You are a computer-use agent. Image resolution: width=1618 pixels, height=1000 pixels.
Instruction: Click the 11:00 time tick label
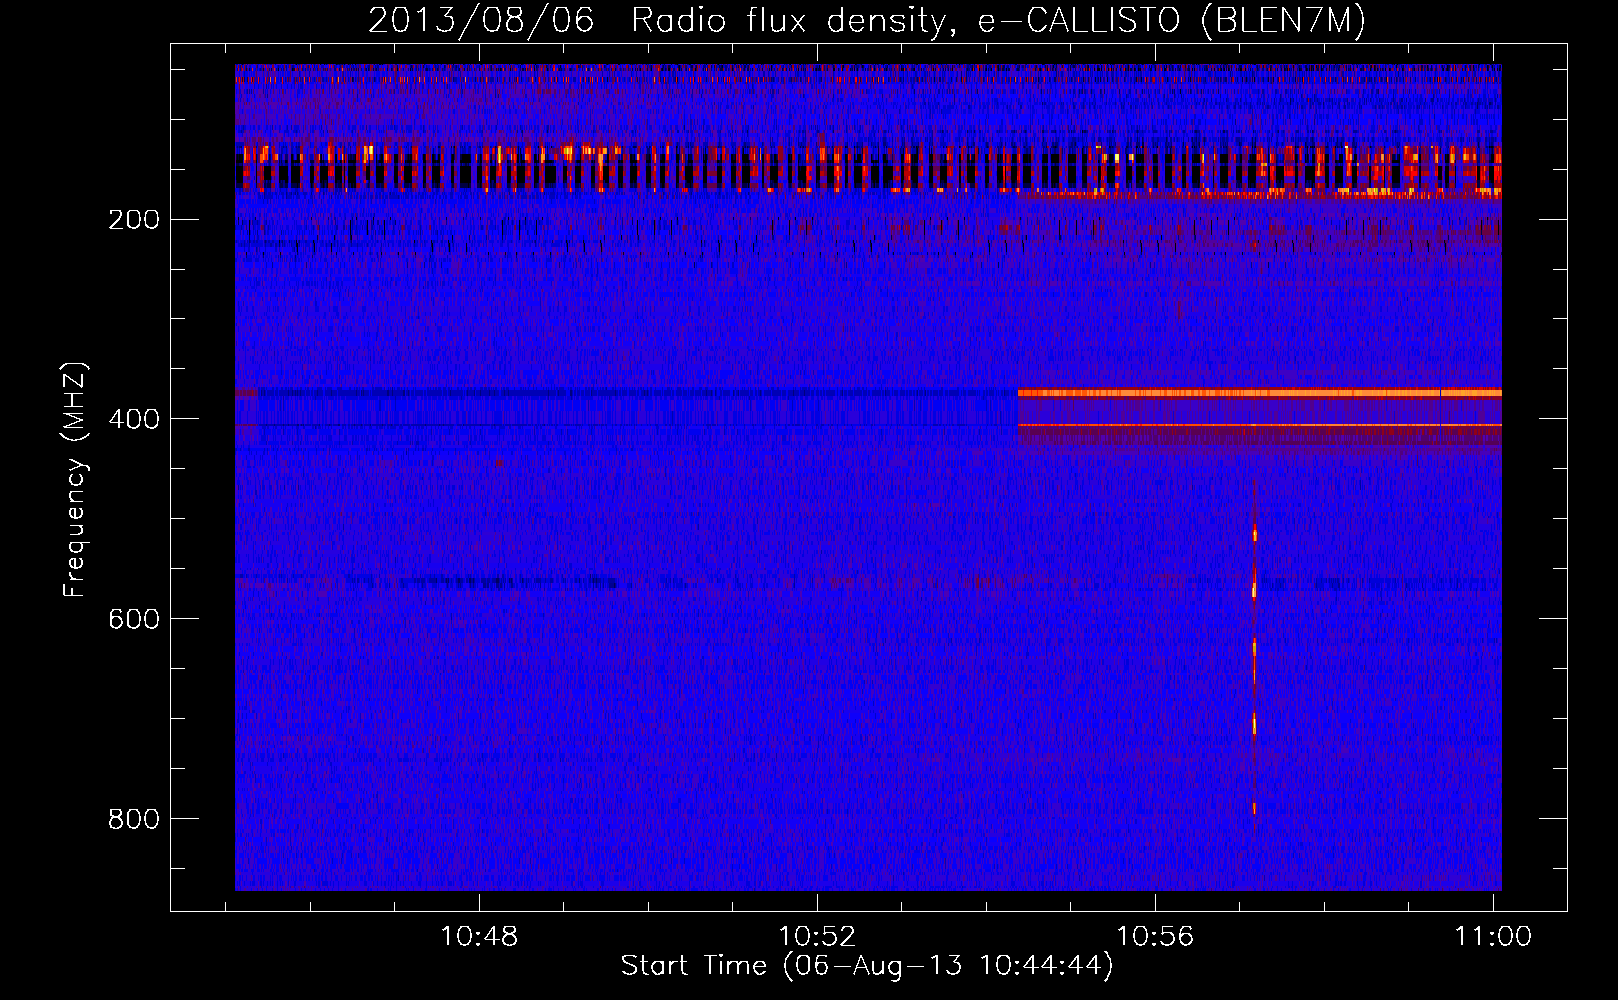pyautogui.click(x=1493, y=937)
